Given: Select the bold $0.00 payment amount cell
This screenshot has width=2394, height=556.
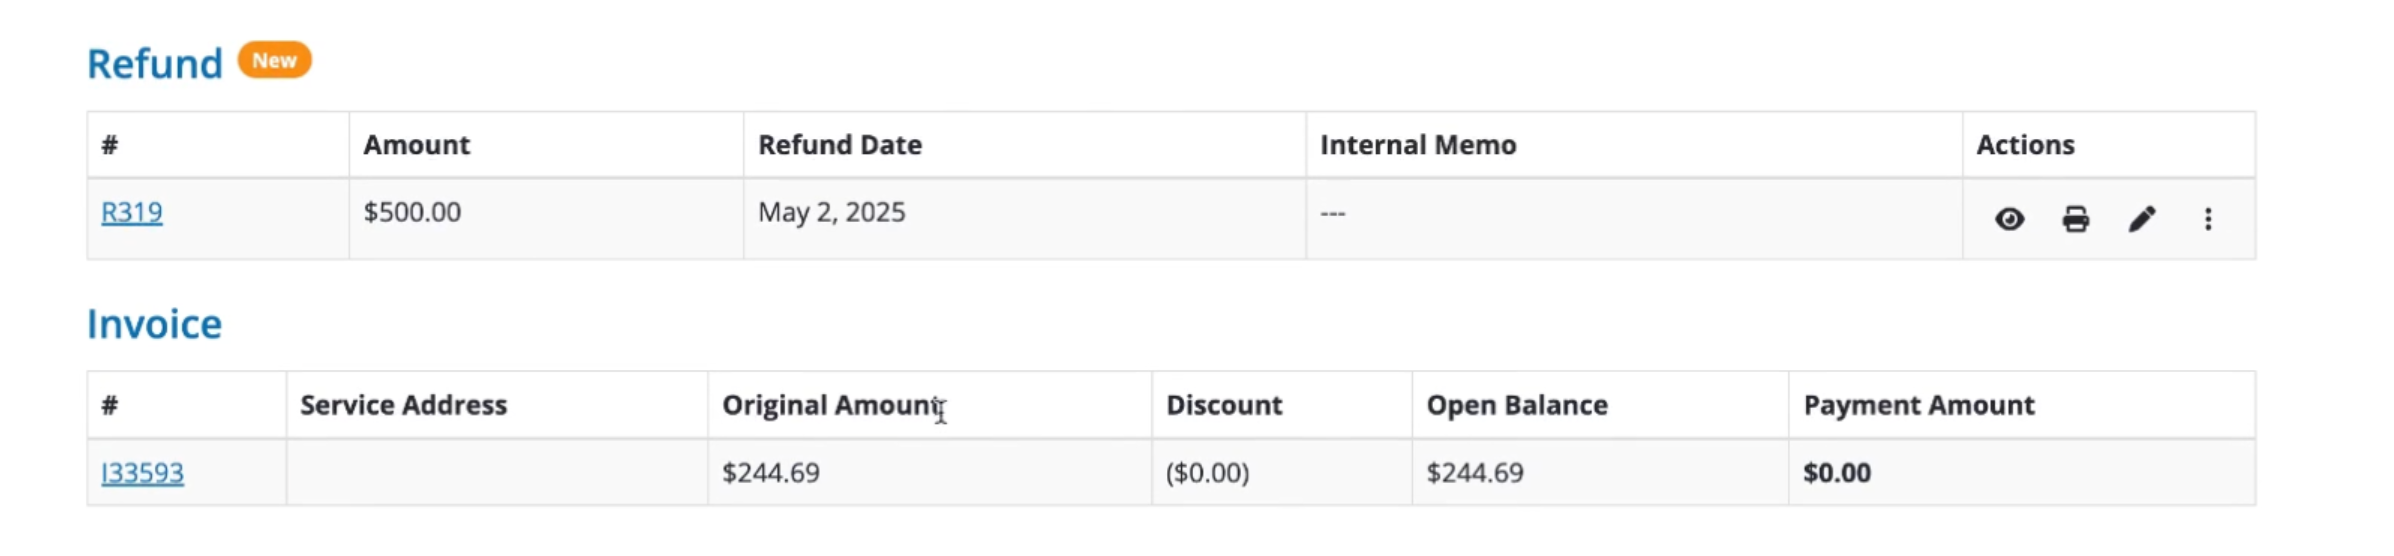Looking at the screenshot, I should 2022,472.
